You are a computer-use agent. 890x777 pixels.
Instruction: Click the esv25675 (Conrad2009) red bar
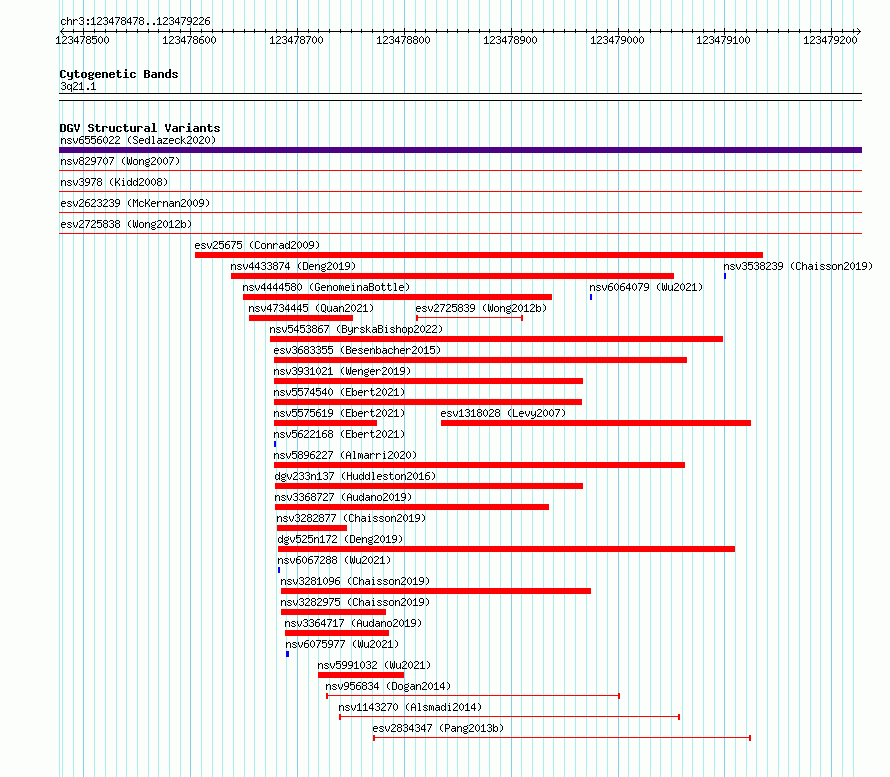(x=478, y=255)
